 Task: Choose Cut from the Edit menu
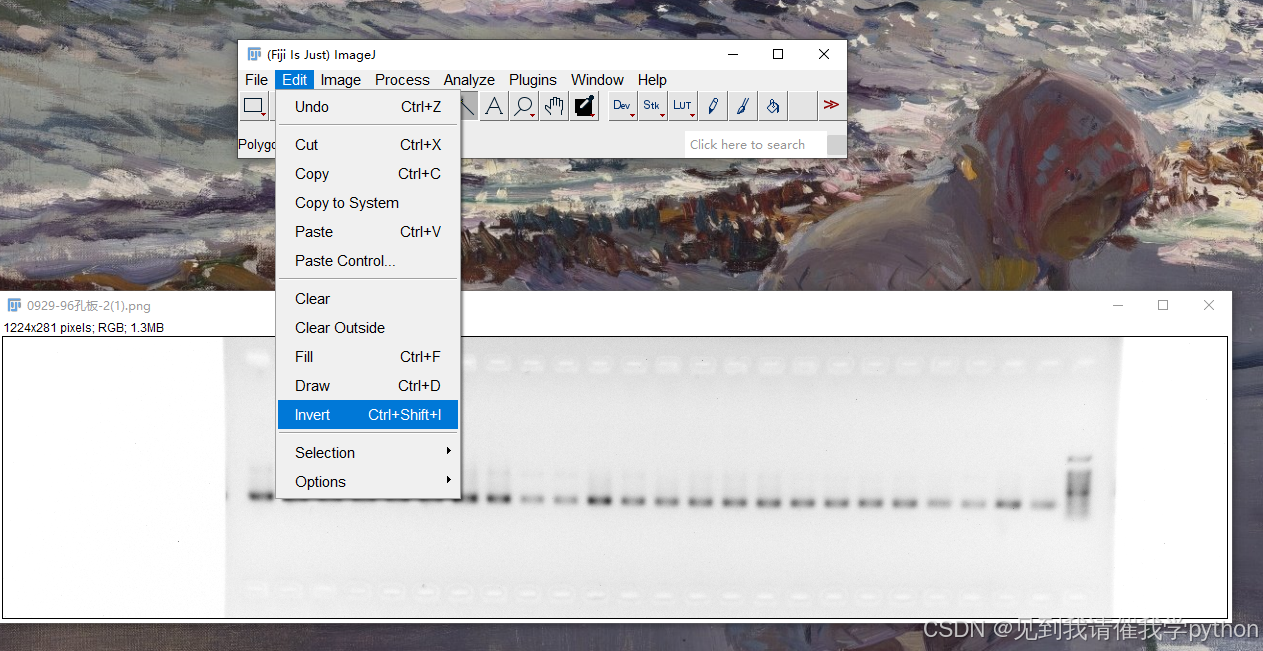point(368,145)
